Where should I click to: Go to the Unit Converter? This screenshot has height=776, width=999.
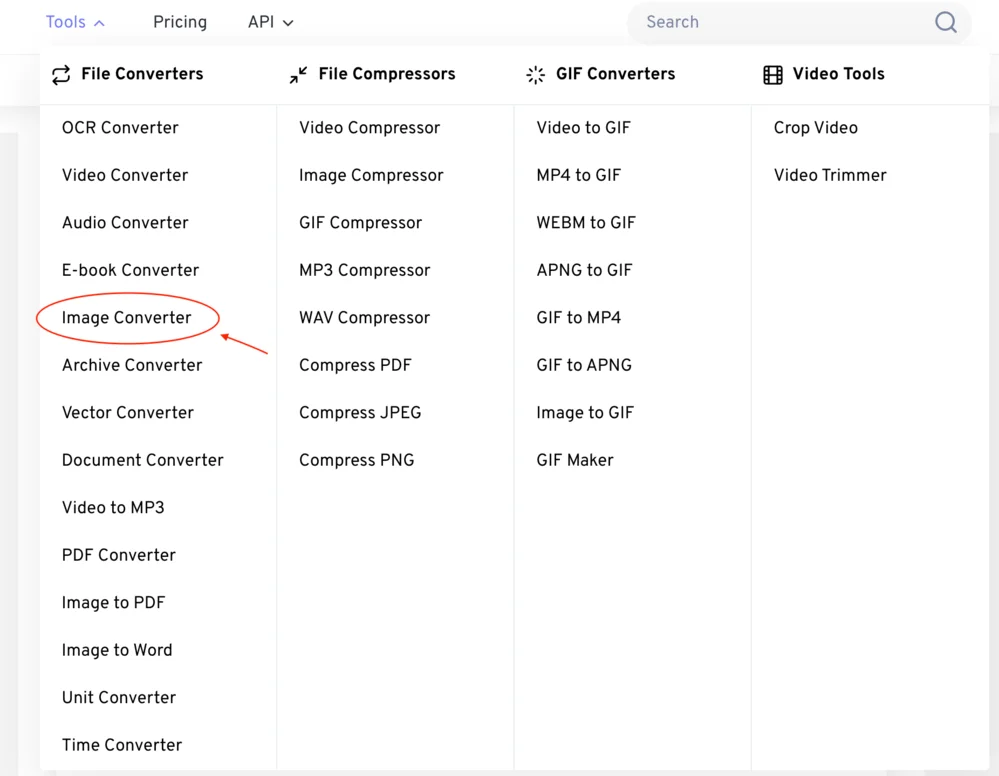[119, 698]
